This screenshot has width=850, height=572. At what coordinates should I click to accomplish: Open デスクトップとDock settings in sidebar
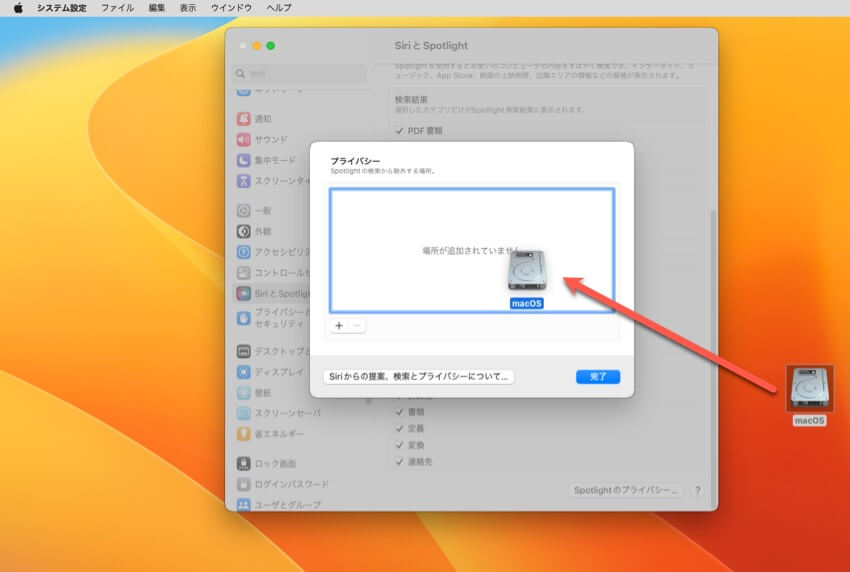(x=271, y=351)
